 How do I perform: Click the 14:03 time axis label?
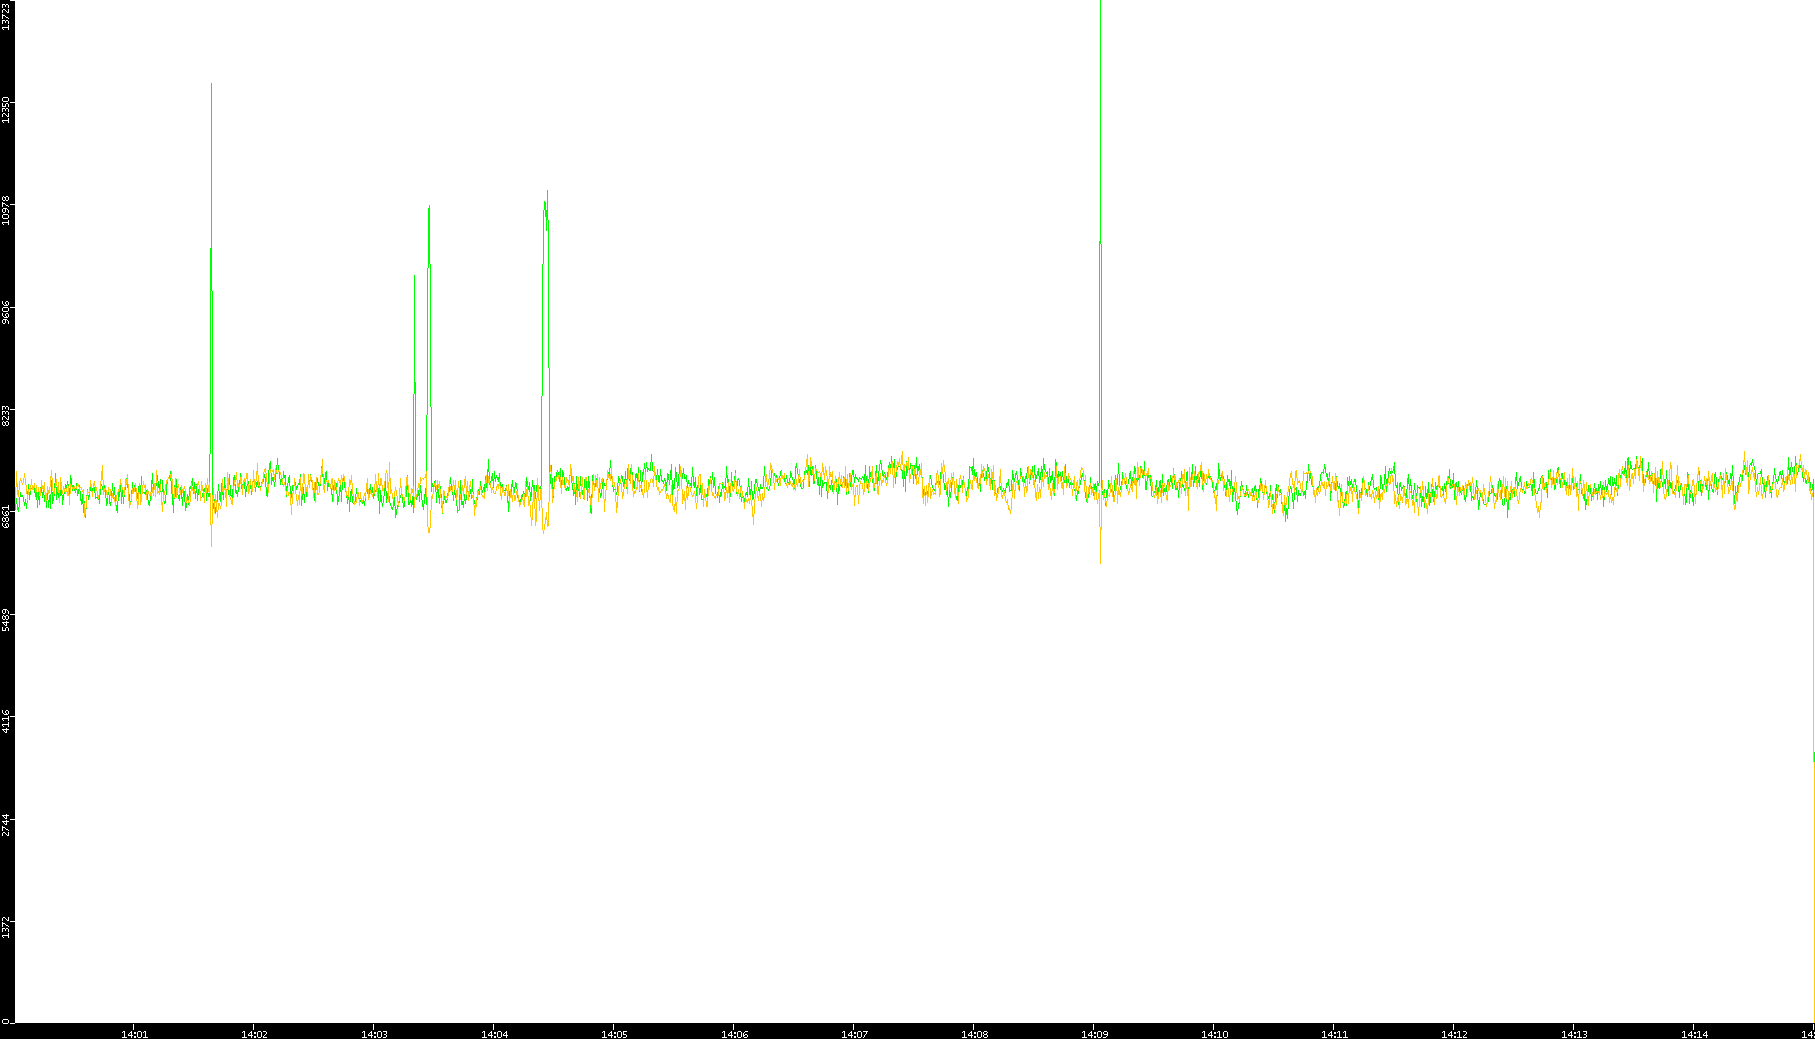tap(374, 1034)
